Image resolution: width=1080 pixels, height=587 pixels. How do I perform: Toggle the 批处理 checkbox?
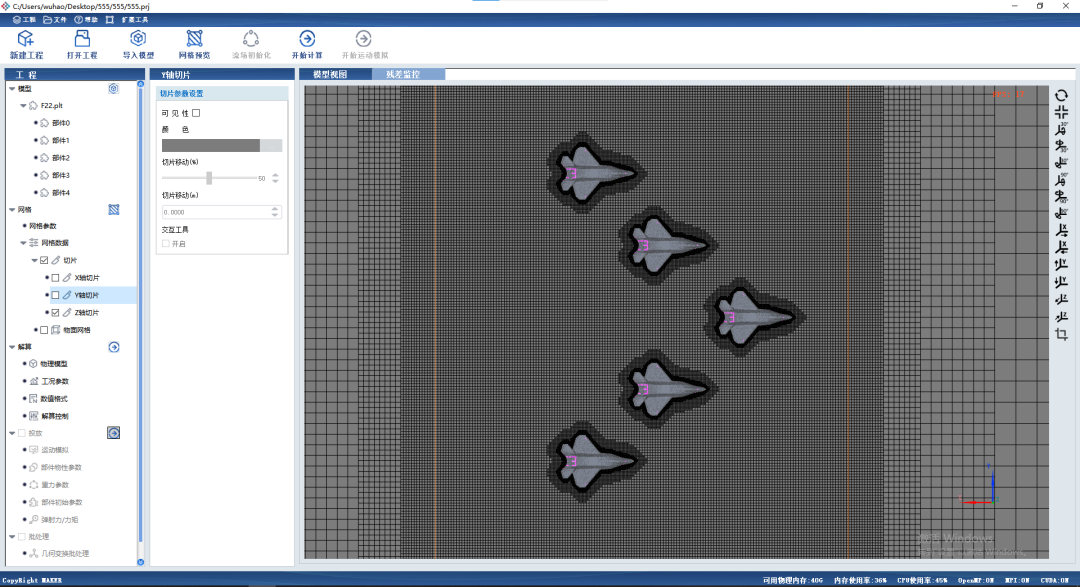point(22,537)
